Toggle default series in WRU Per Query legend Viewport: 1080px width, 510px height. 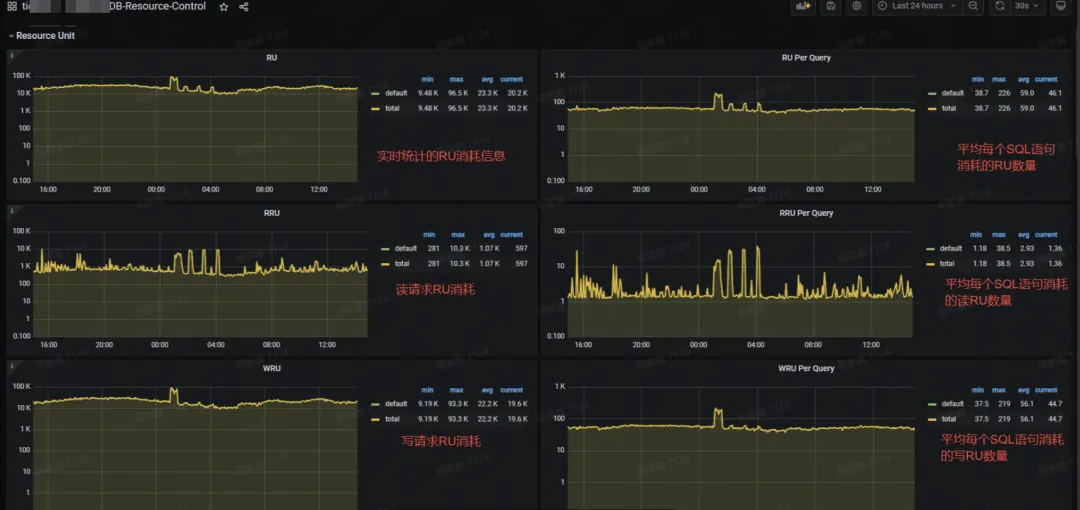[x=952, y=405]
